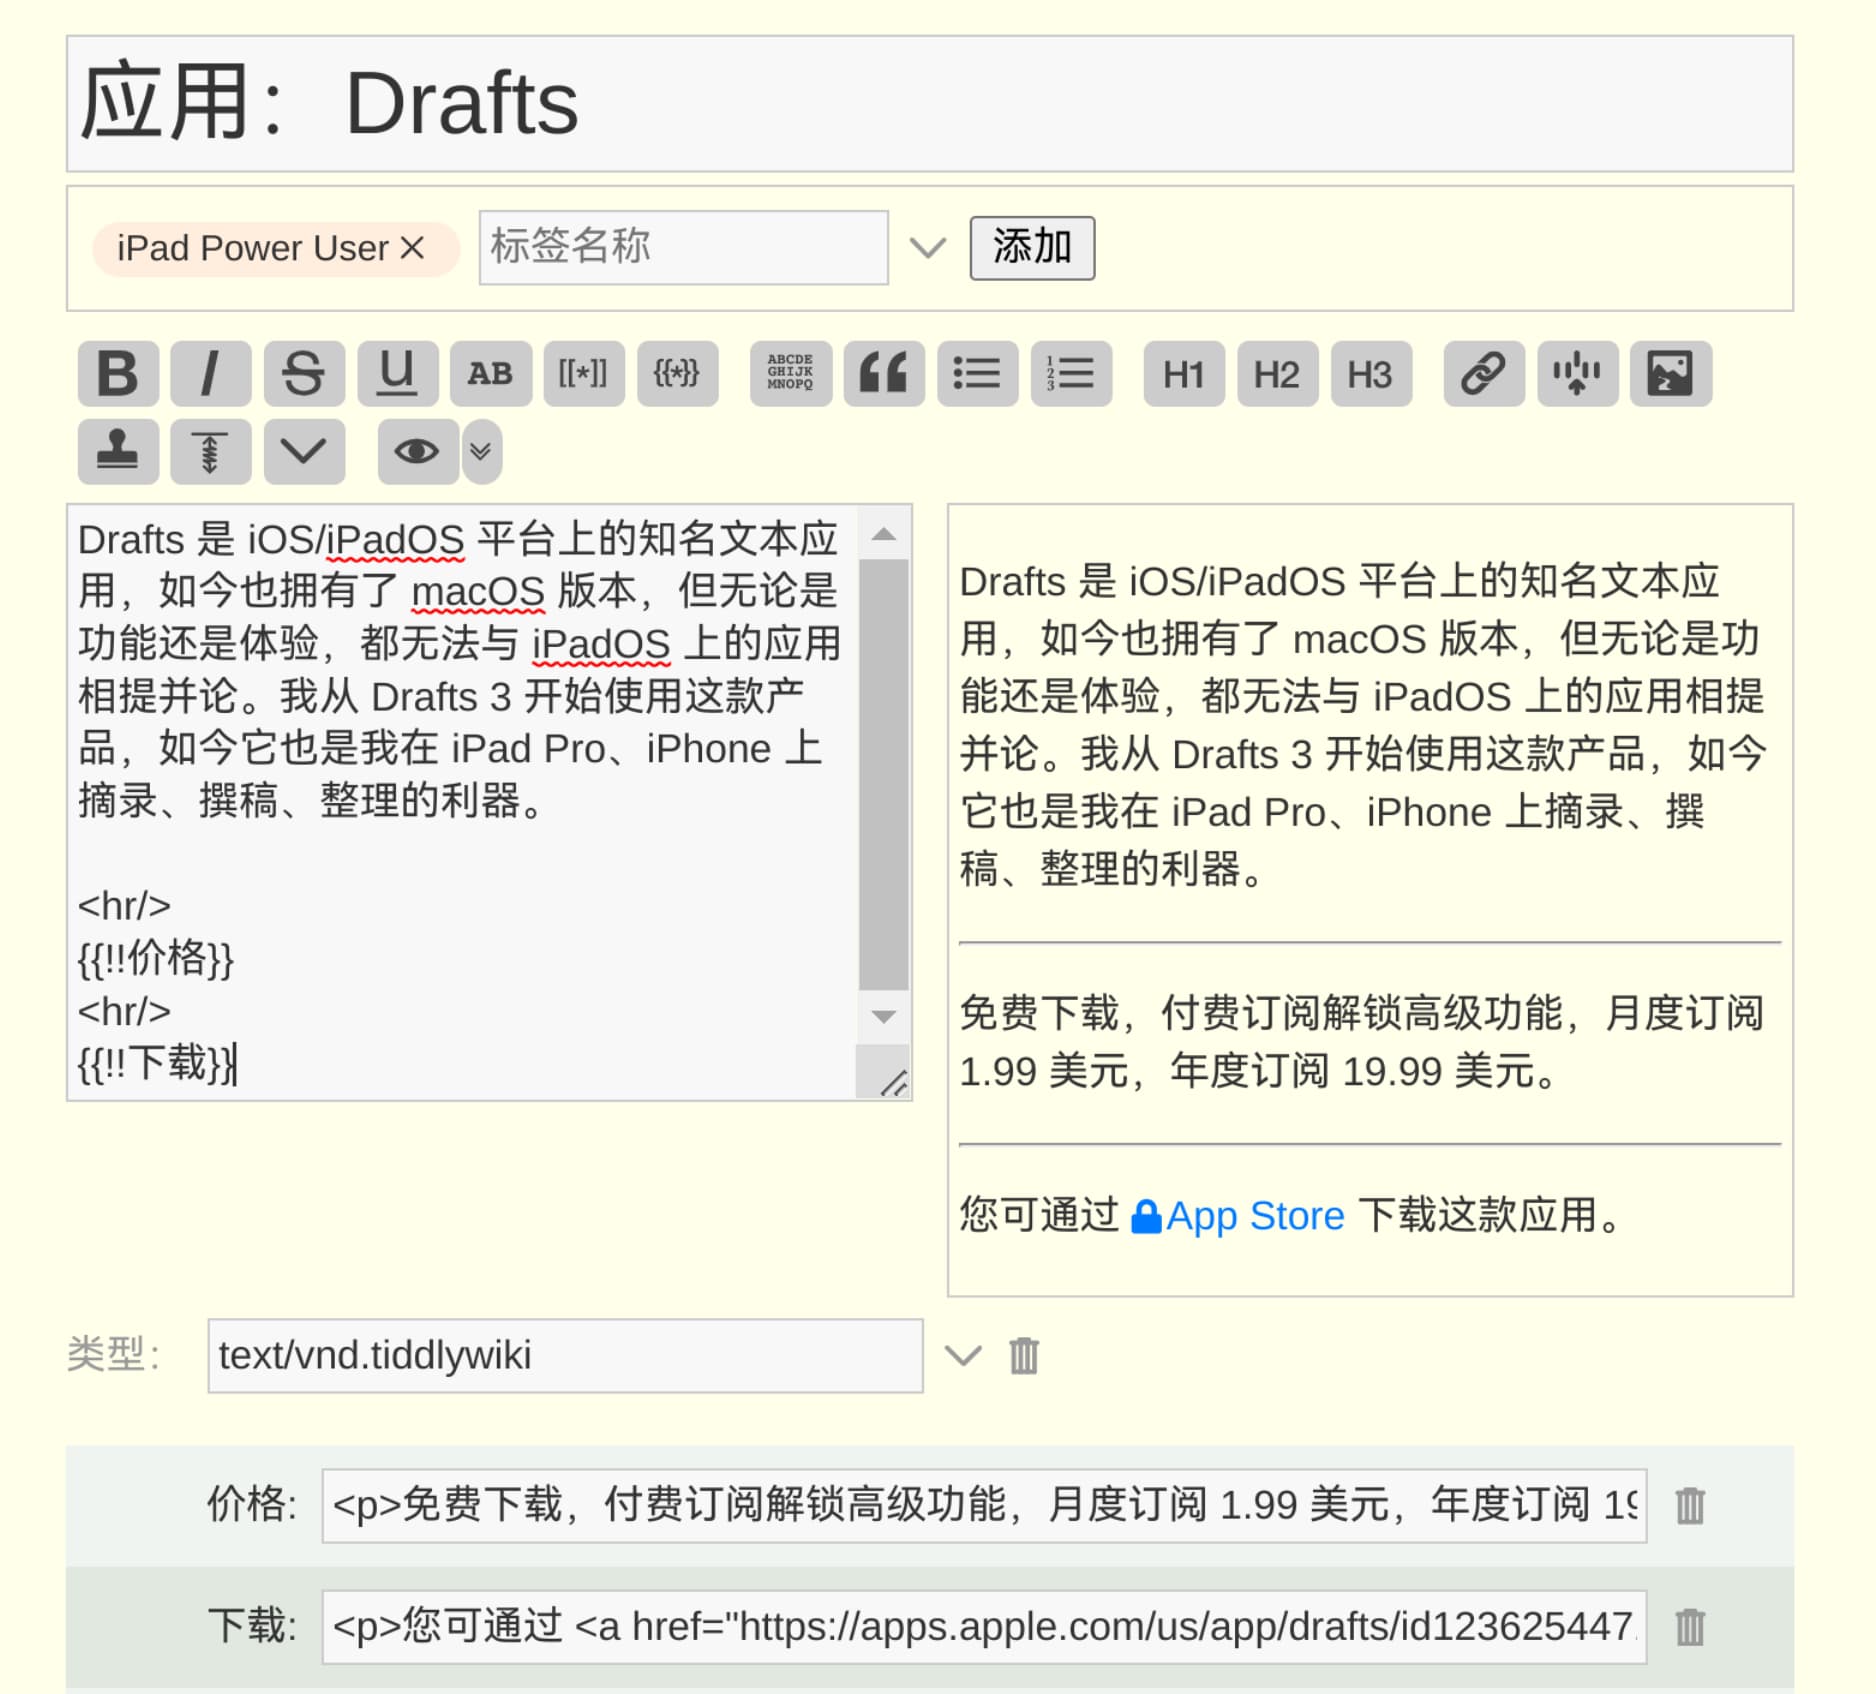Click the 下载 field value input
Screen dimensions: 1876x1694
984,1628
